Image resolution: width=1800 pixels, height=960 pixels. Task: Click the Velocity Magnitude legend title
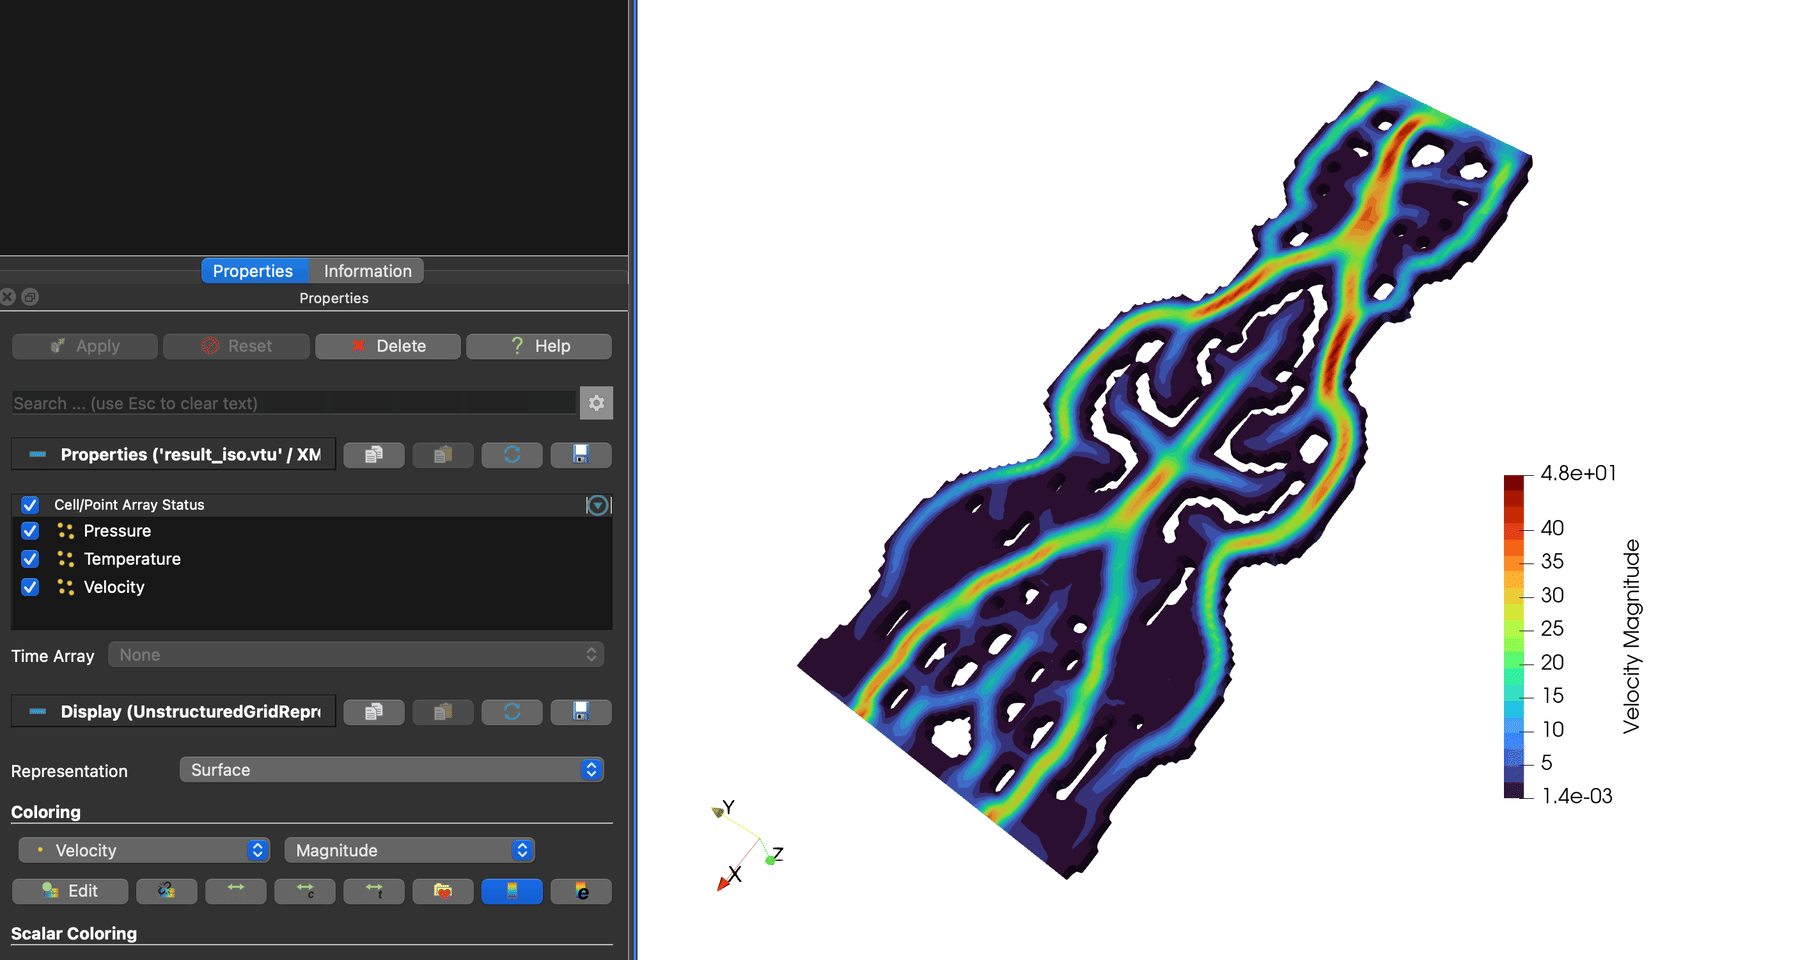[1631, 636]
